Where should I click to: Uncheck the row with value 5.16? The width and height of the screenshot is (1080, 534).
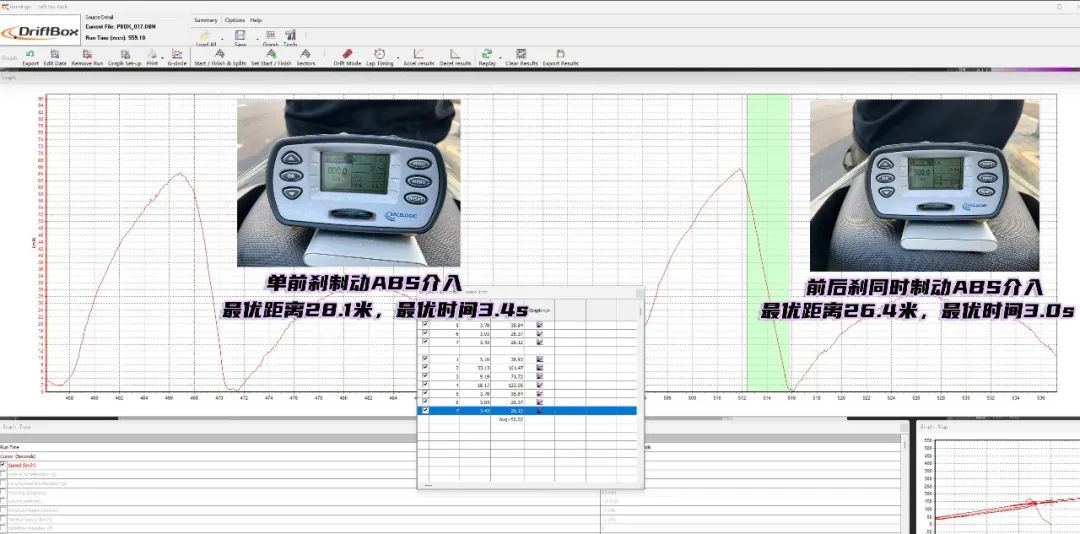(x=425, y=359)
